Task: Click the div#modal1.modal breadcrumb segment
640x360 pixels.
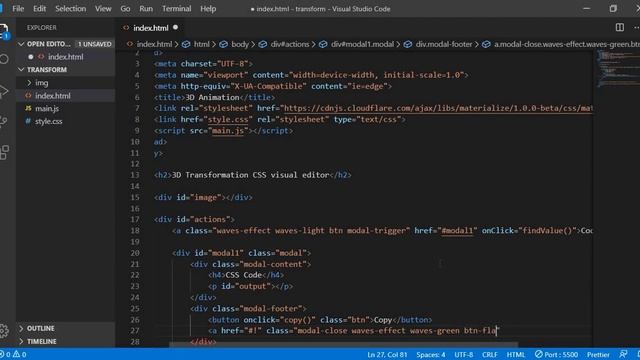Action: click(x=362, y=44)
